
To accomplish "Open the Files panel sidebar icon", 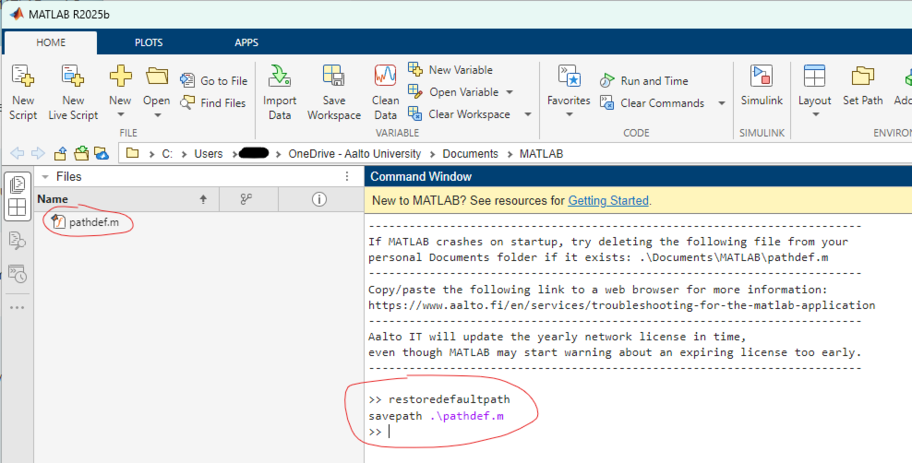I will (17, 184).
